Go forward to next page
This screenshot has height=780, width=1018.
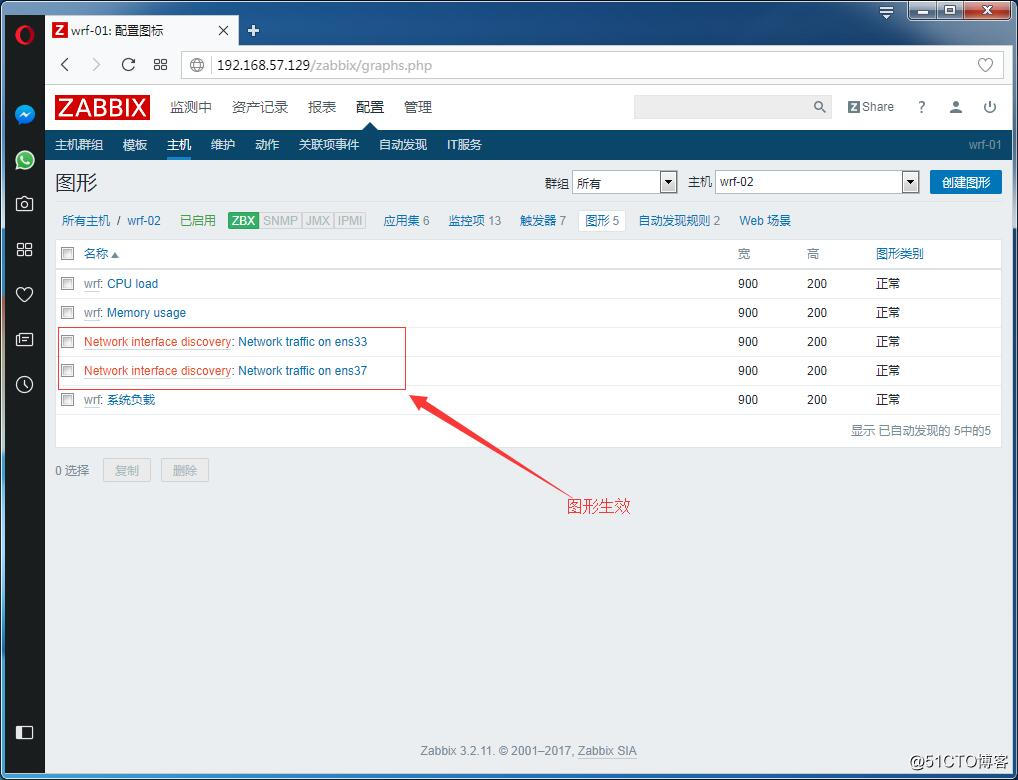coord(96,64)
